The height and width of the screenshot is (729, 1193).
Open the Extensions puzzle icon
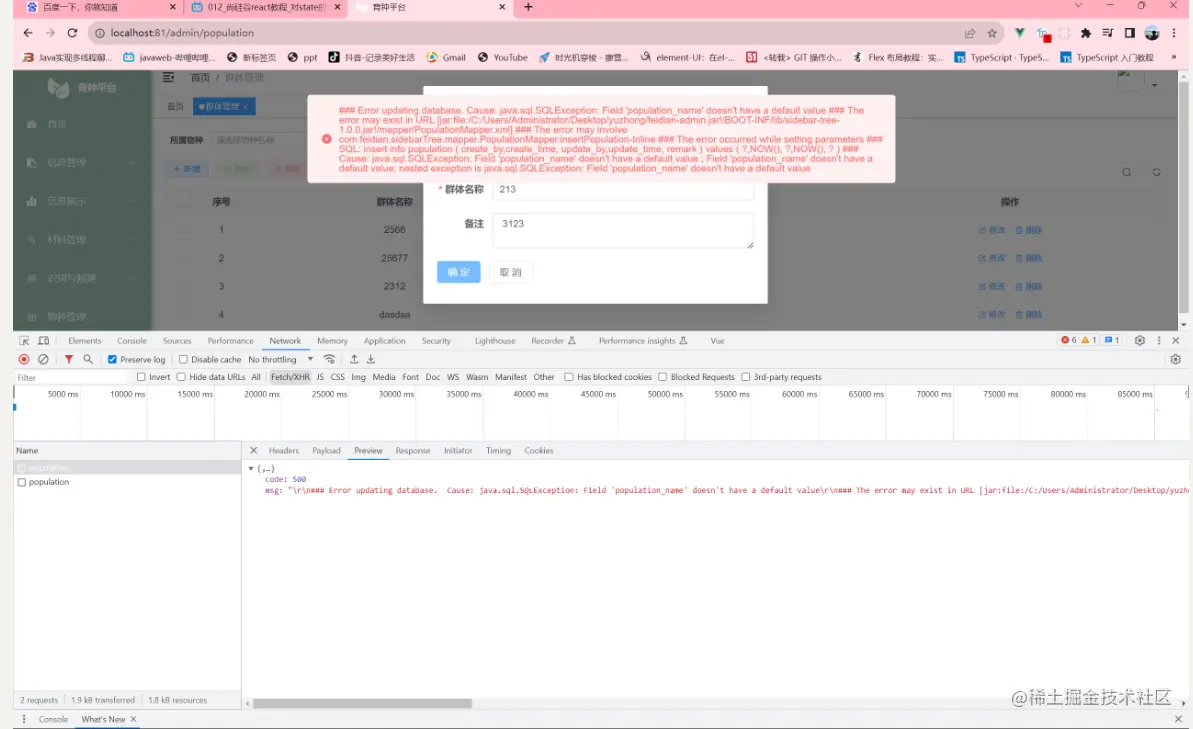[x=1086, y=33]
